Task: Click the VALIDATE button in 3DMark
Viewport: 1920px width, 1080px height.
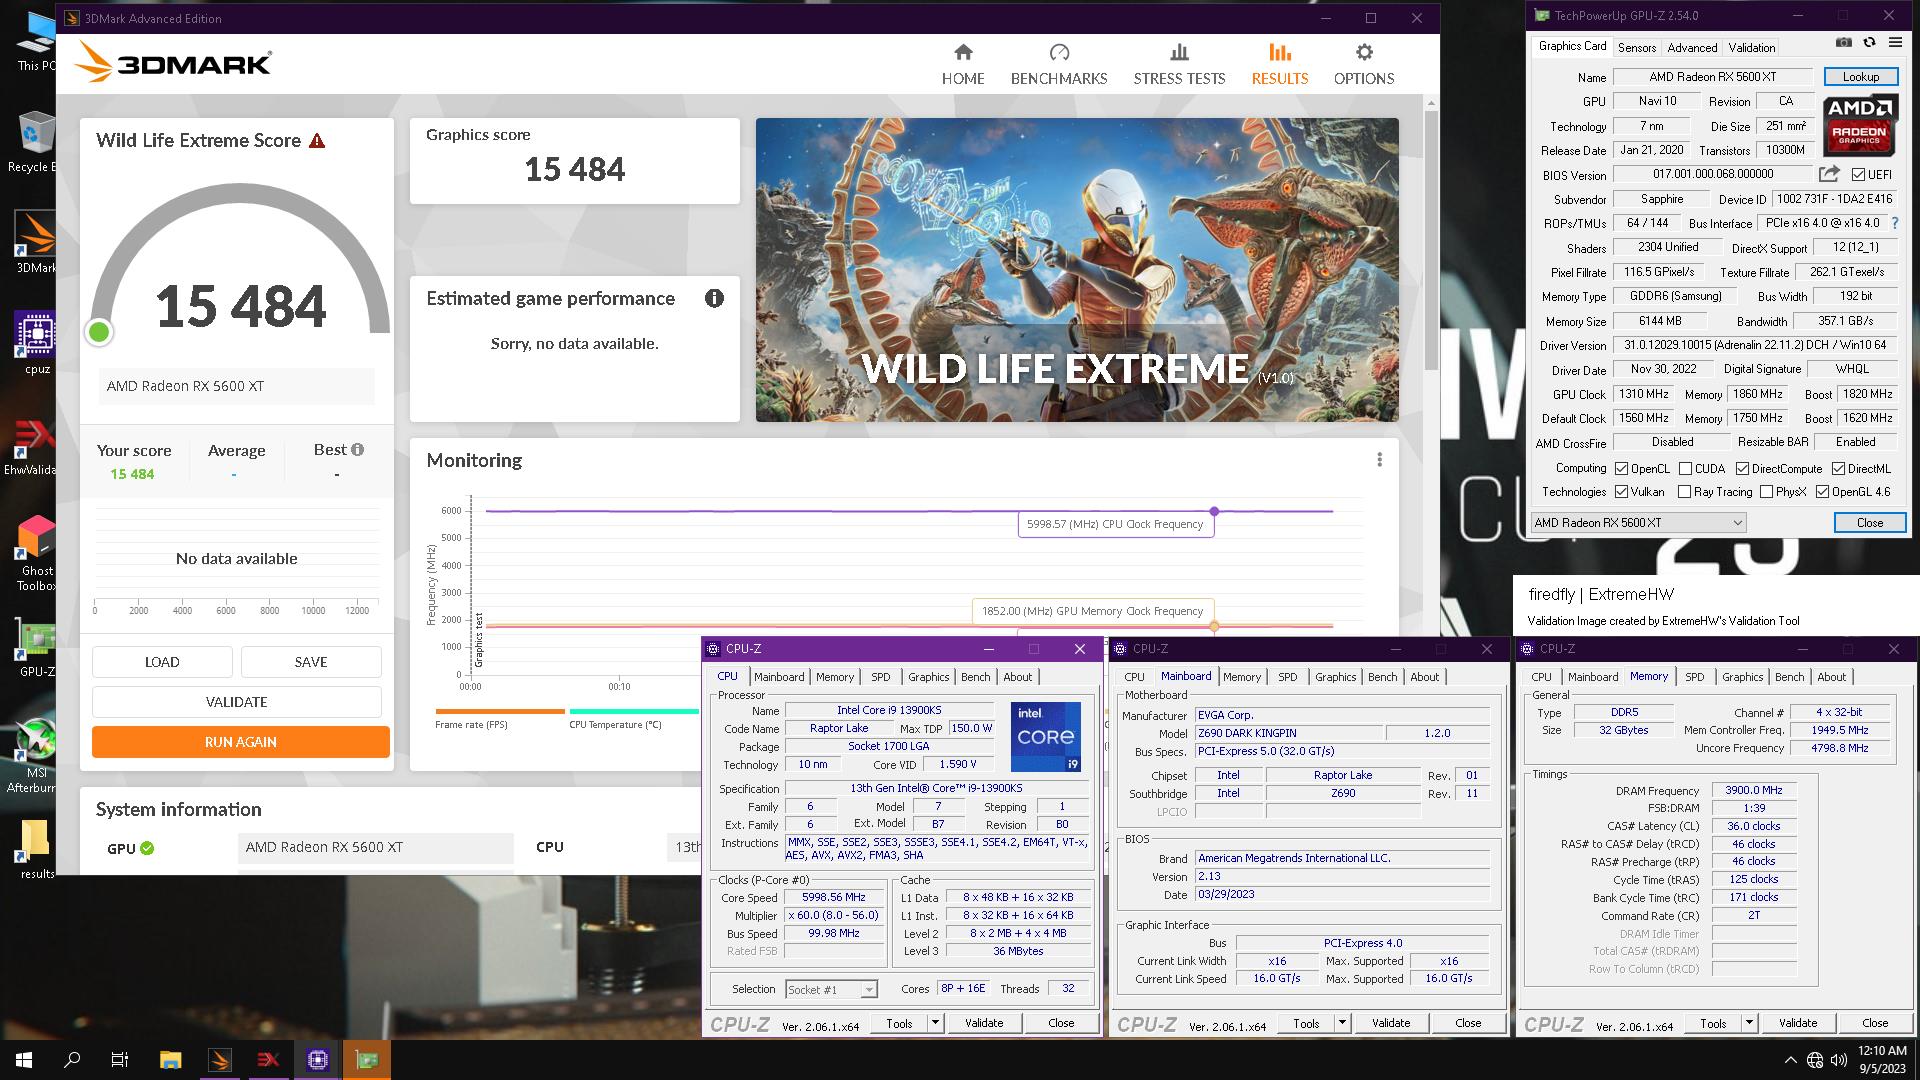Action: click(x=237, y=702)
